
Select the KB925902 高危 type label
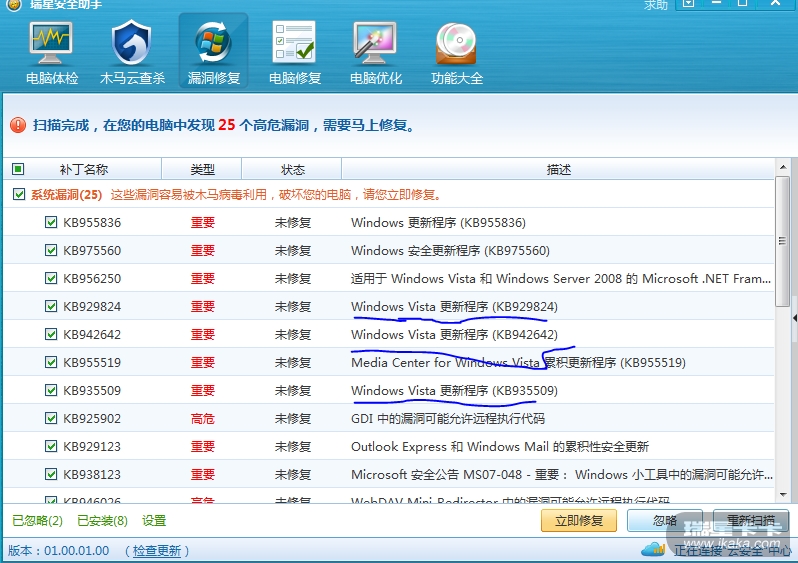203,418
